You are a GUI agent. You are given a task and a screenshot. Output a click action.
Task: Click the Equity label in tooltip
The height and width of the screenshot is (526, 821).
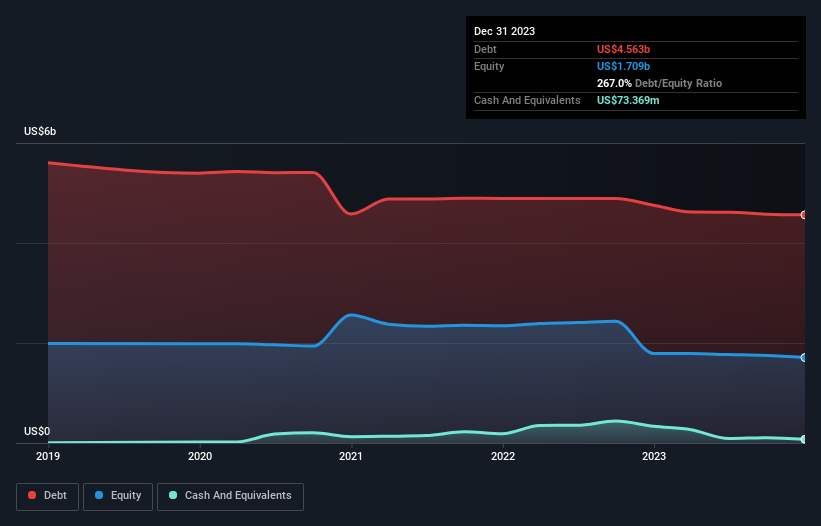[x=489, y=66]
